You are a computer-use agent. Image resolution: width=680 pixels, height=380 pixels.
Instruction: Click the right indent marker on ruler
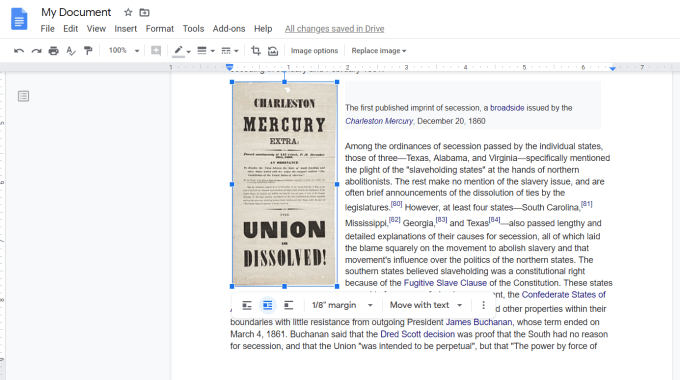click(x=612, y=68)
